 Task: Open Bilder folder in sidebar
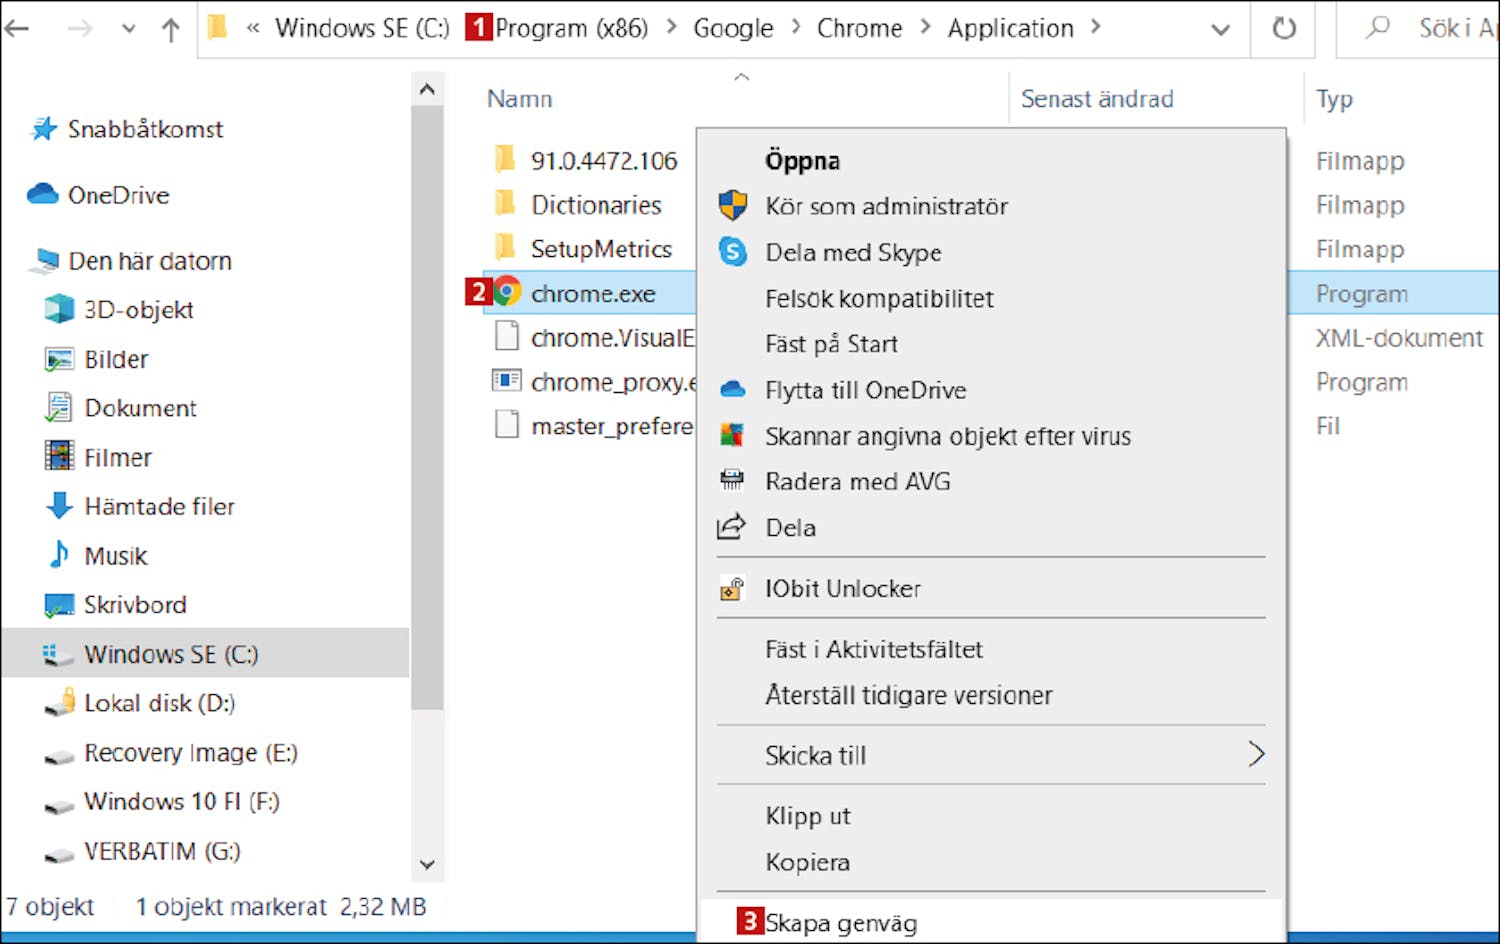(x=97, y=359)
